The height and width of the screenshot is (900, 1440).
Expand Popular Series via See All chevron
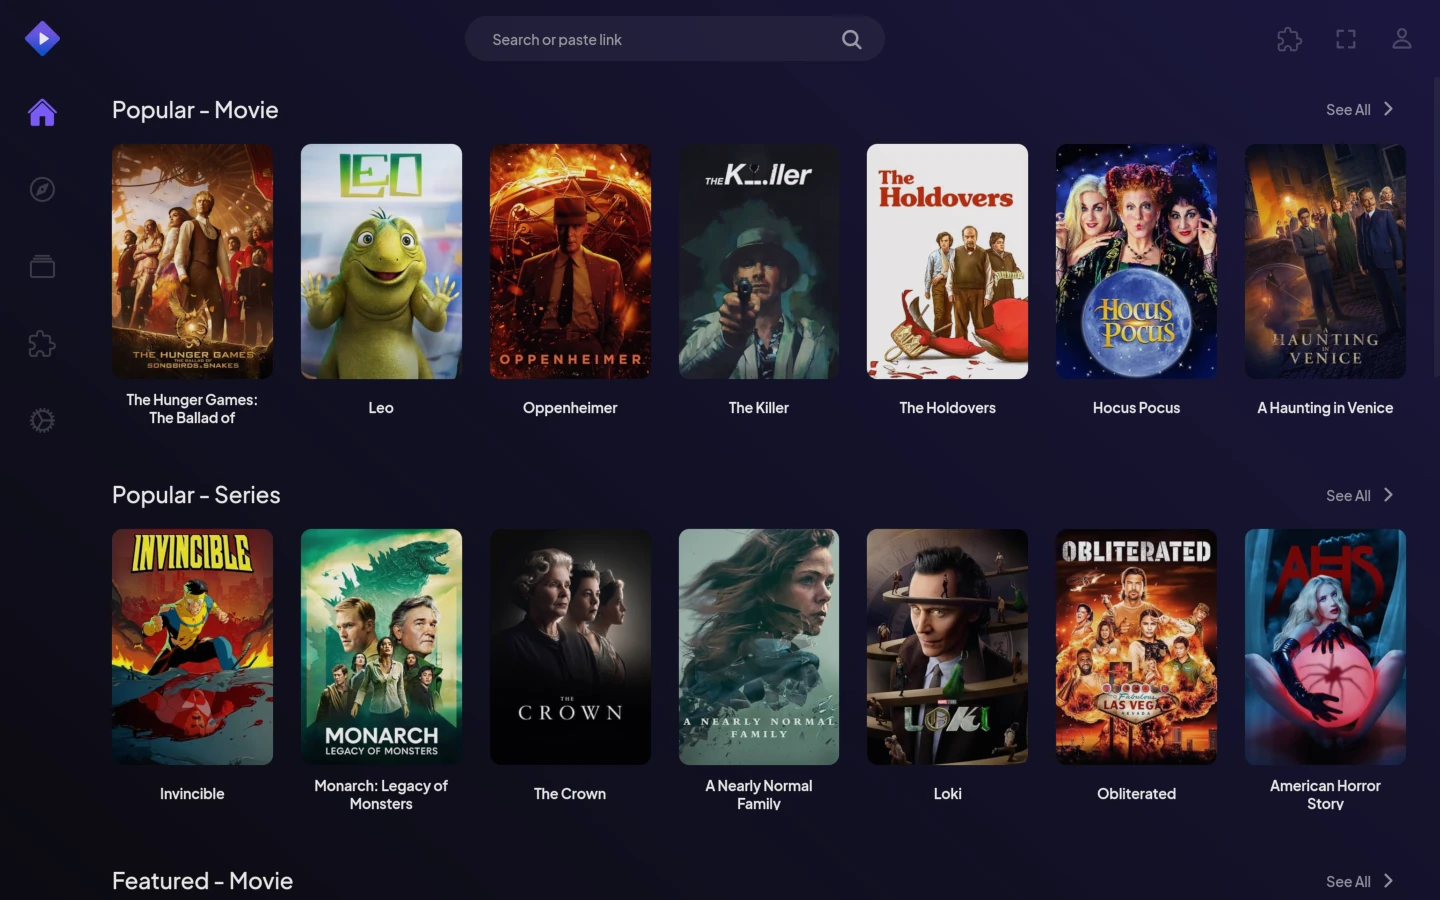point(1388,495)
